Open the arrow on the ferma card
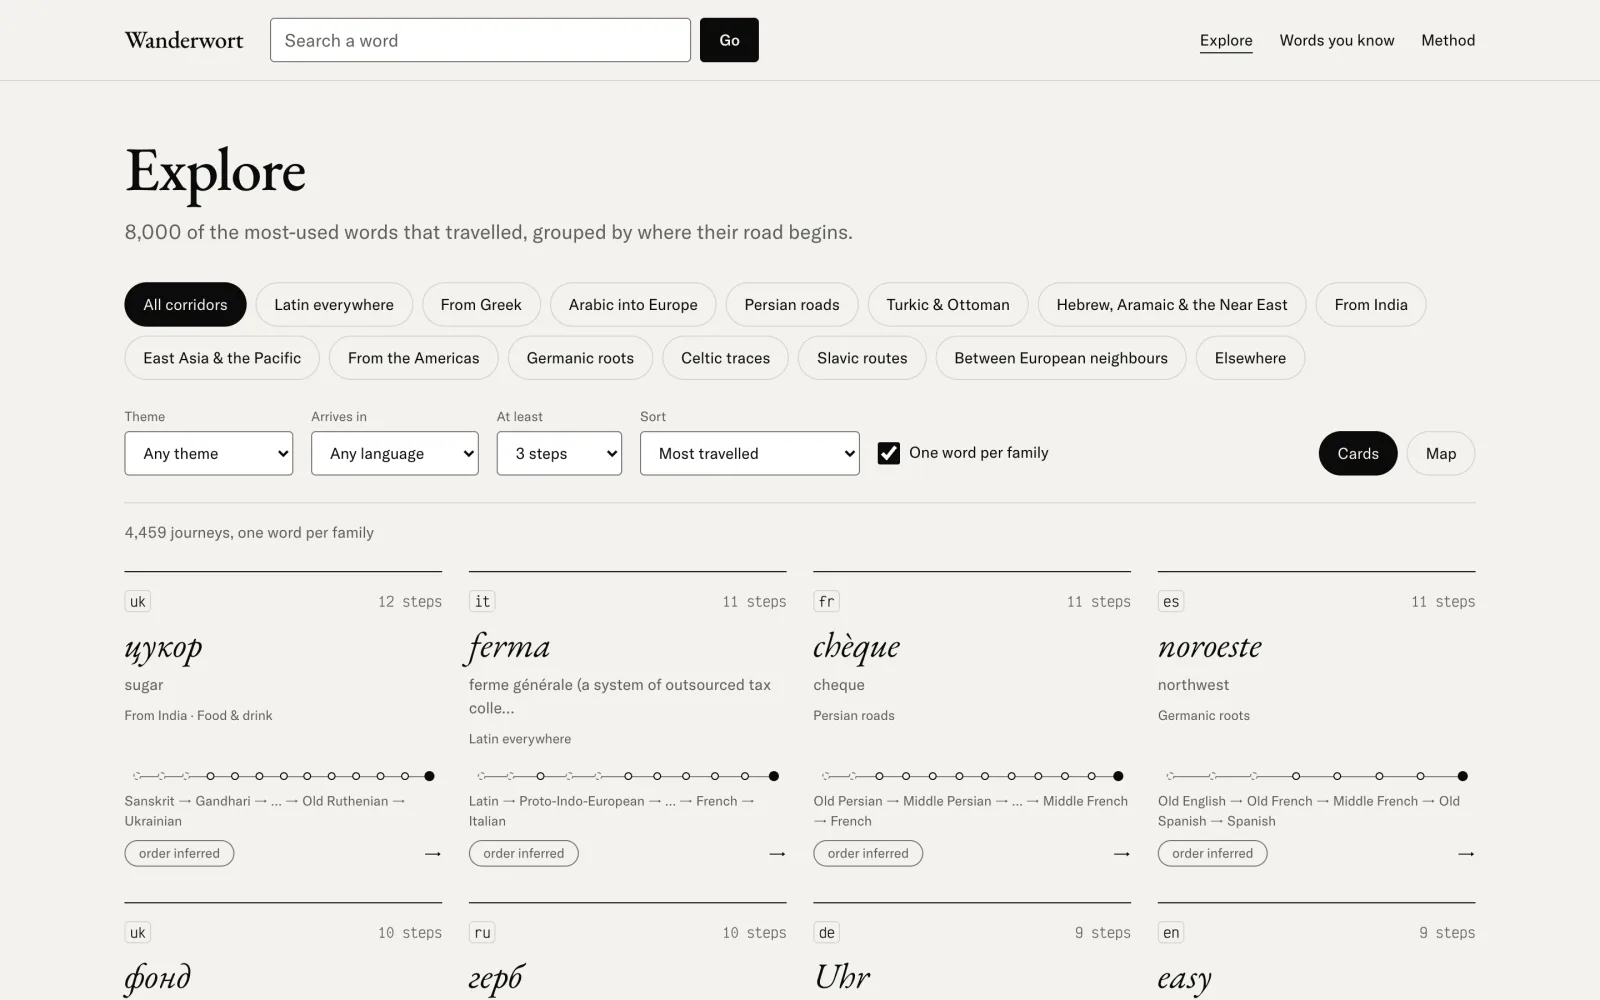 coord(777,854)
